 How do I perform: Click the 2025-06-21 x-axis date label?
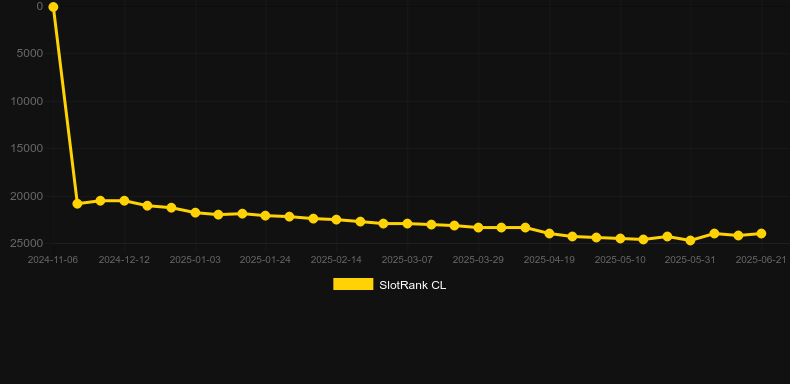761,260
